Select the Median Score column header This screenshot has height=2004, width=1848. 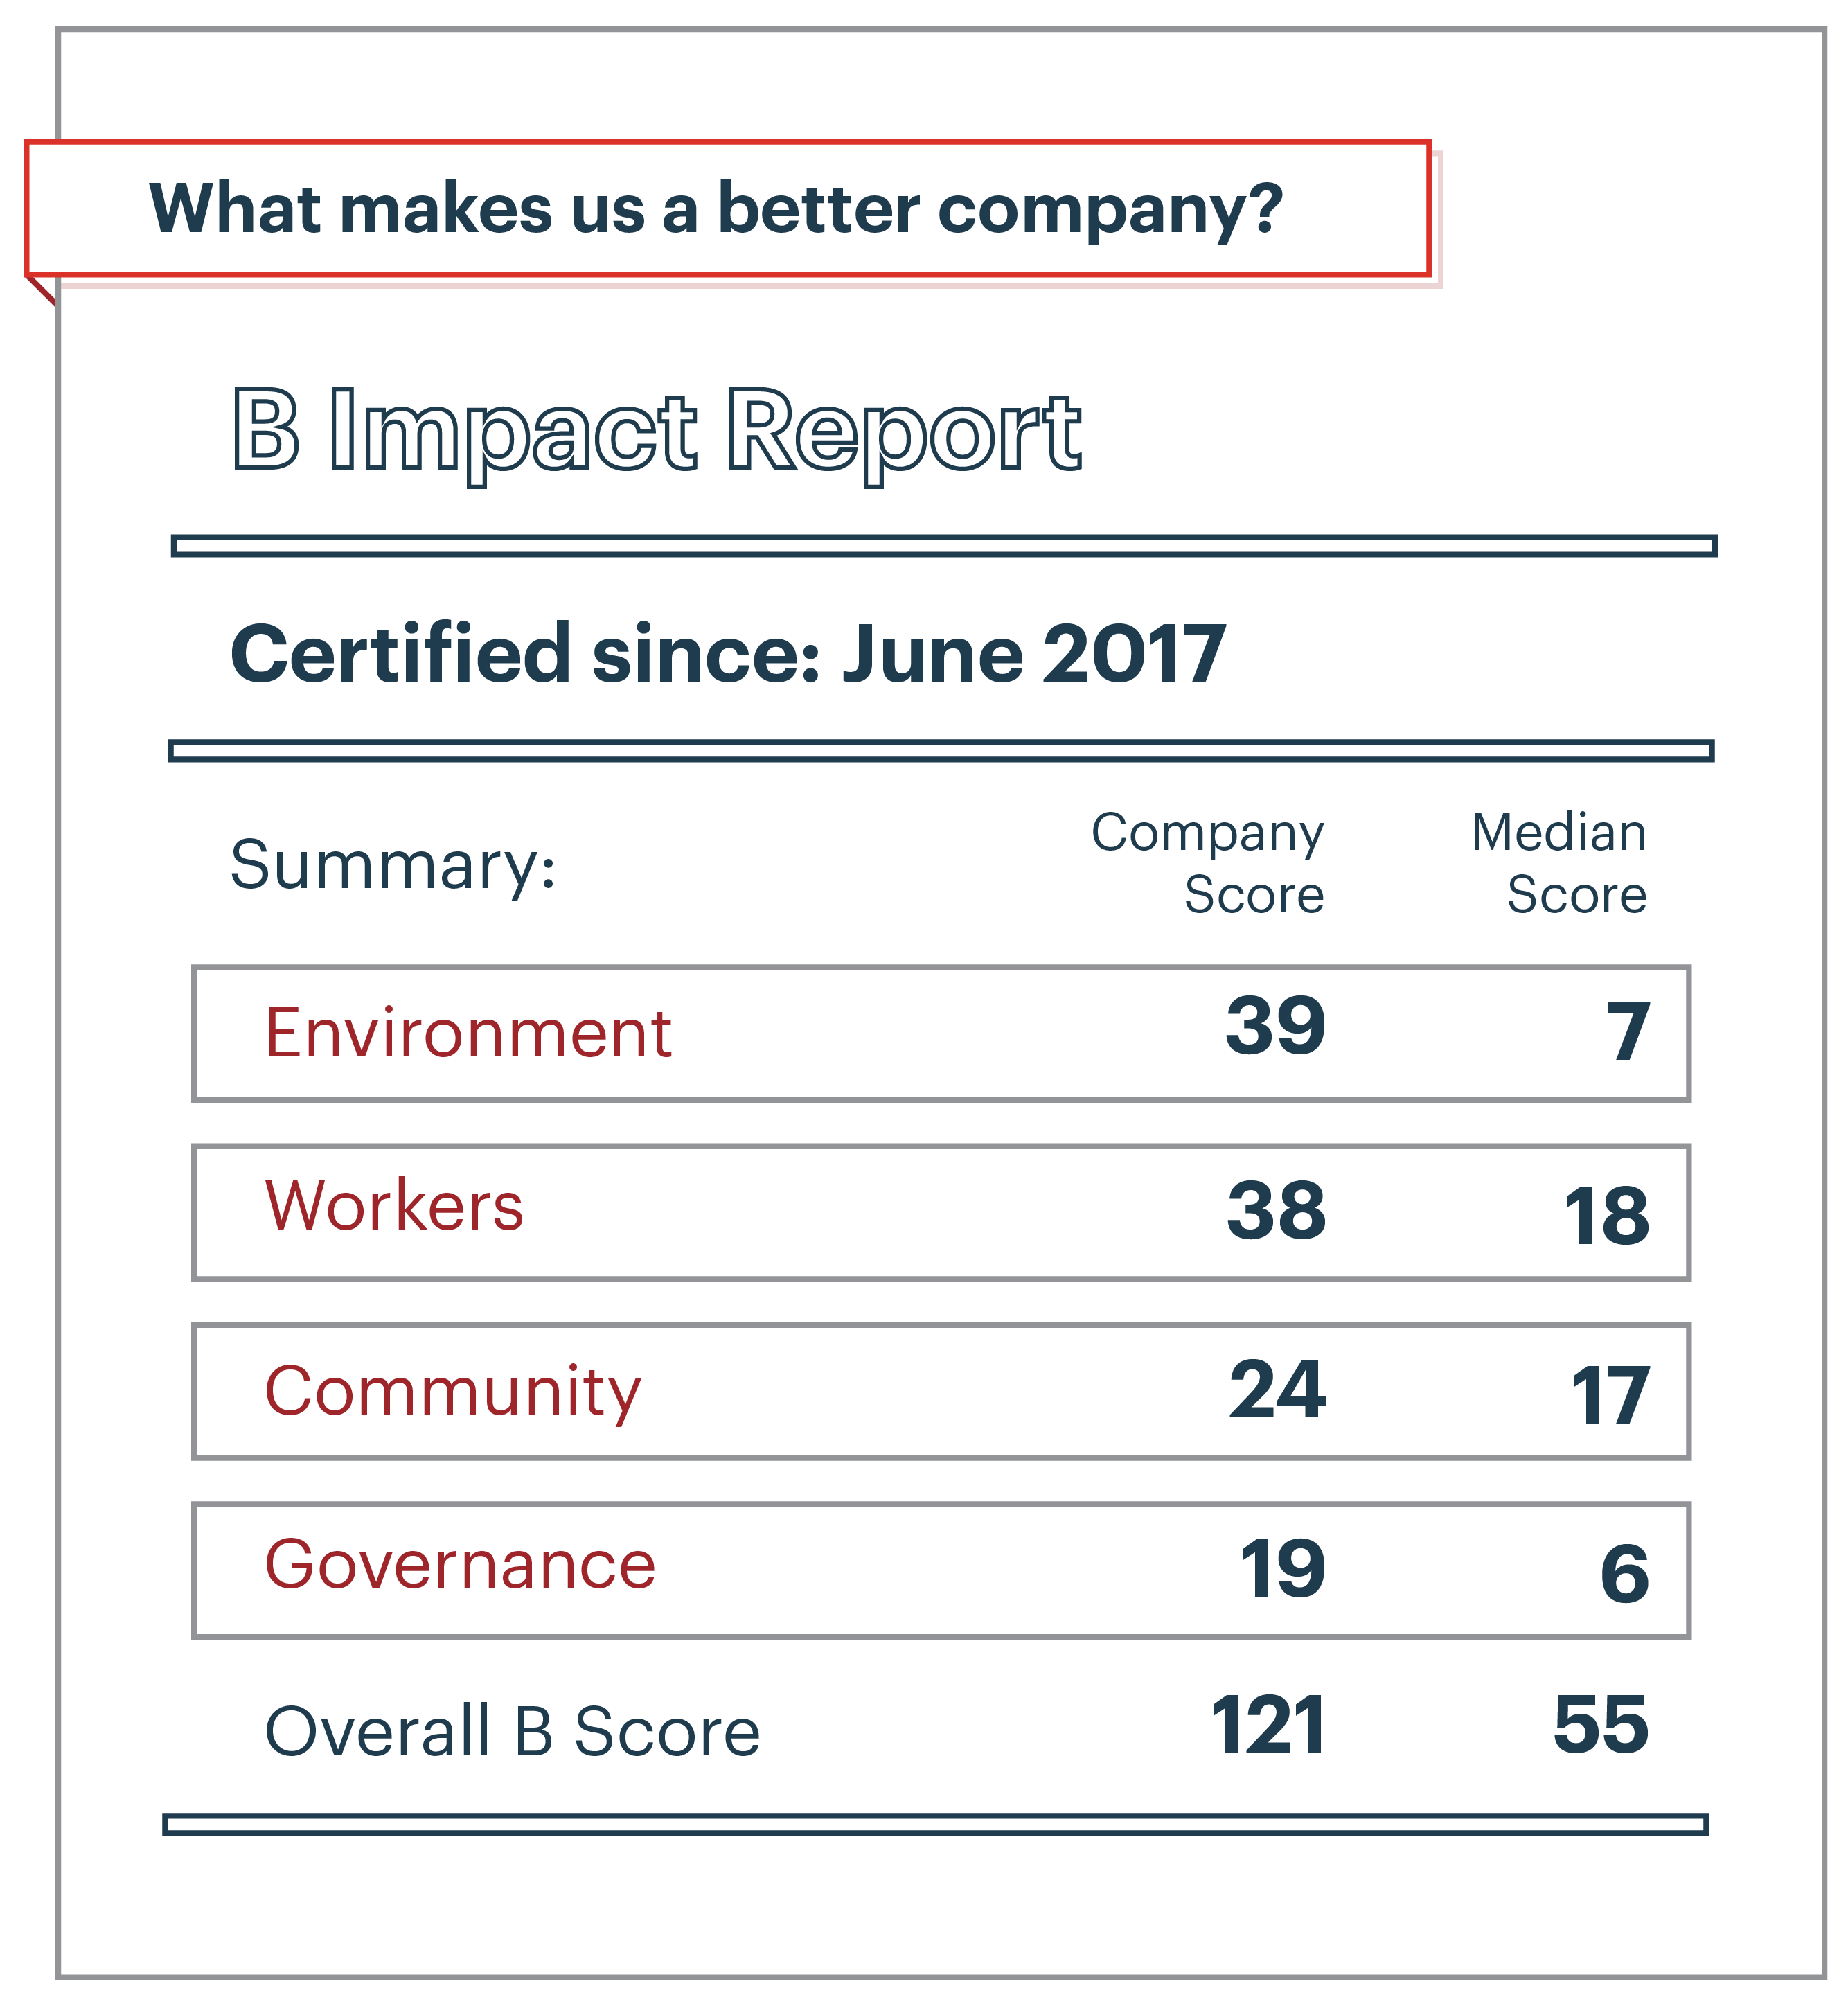[1559, 863]
